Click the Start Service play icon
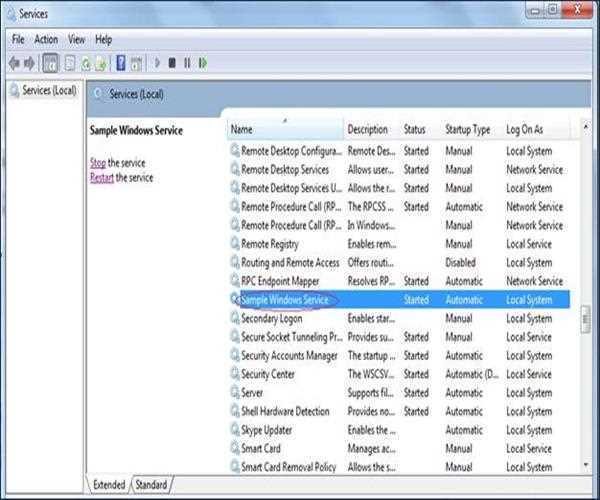The height and width of the screenshot is (500, 600). [157, 63]
